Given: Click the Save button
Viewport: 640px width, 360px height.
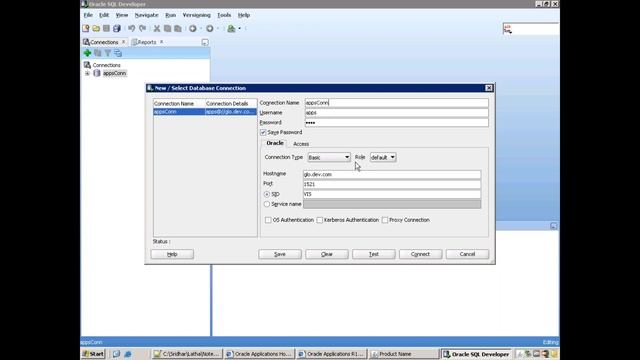Looking at the screenshot, I should tap(280, 254).
